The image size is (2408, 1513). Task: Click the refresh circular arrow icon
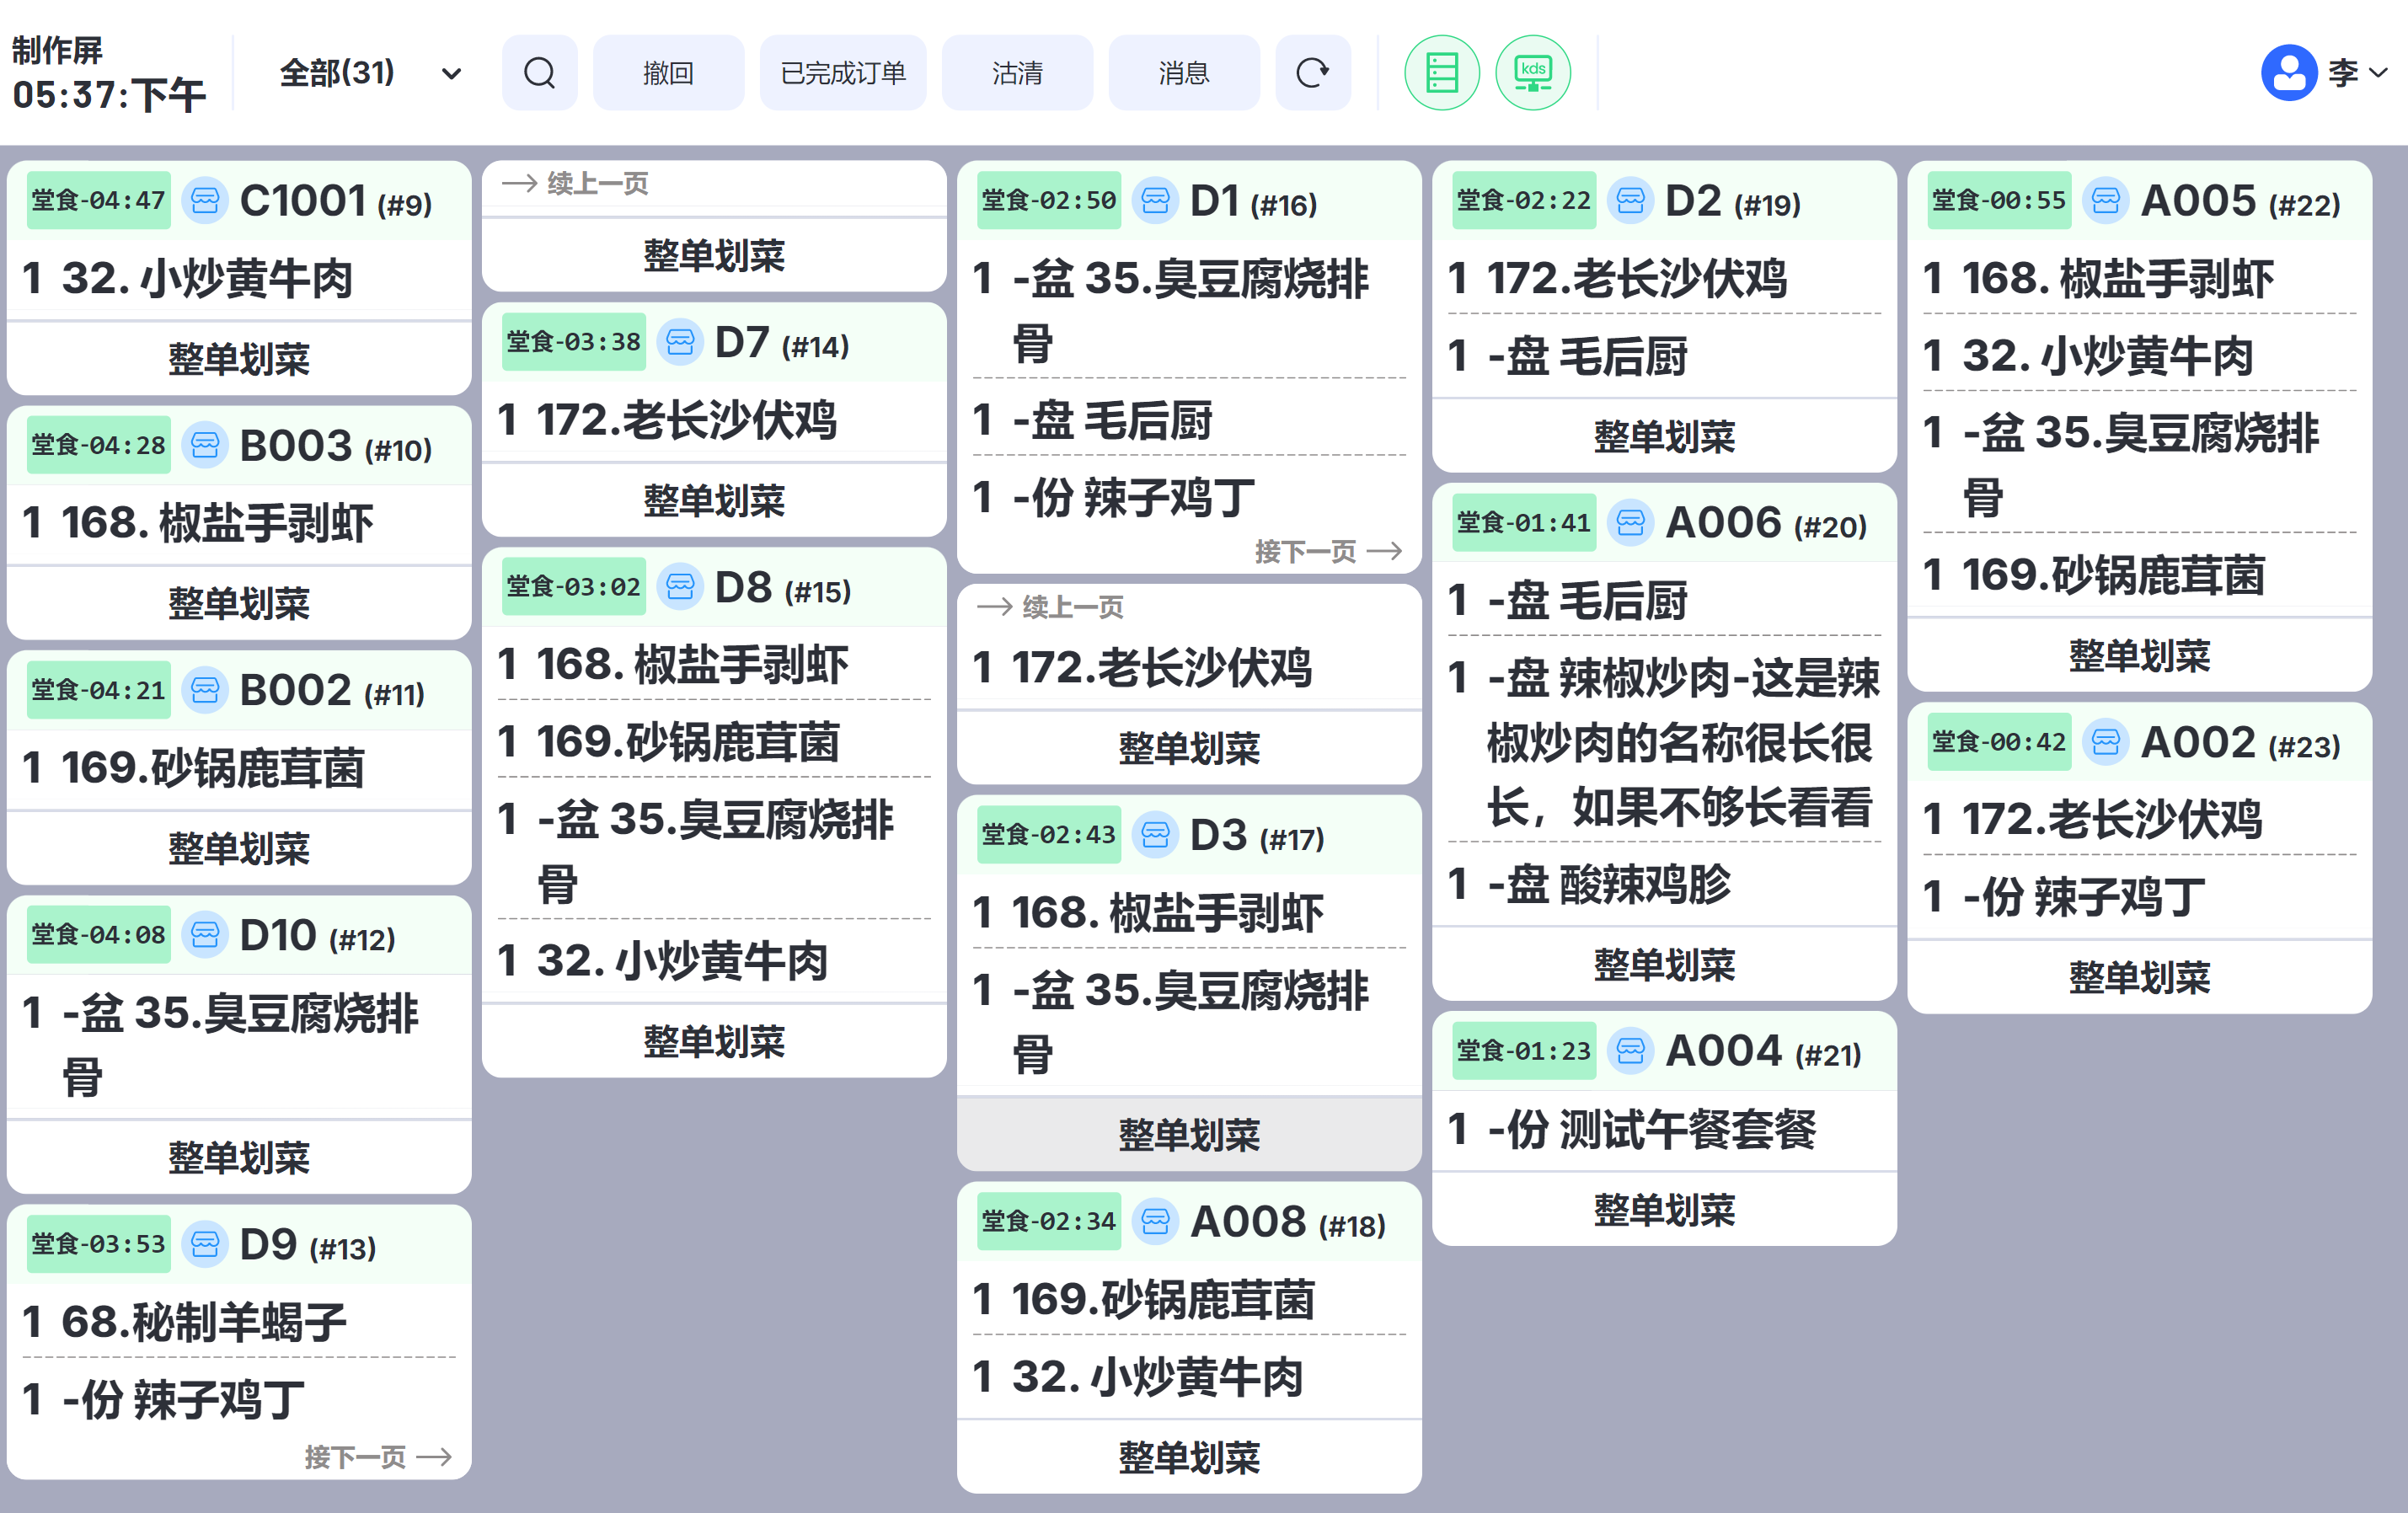click(1312, 73)
